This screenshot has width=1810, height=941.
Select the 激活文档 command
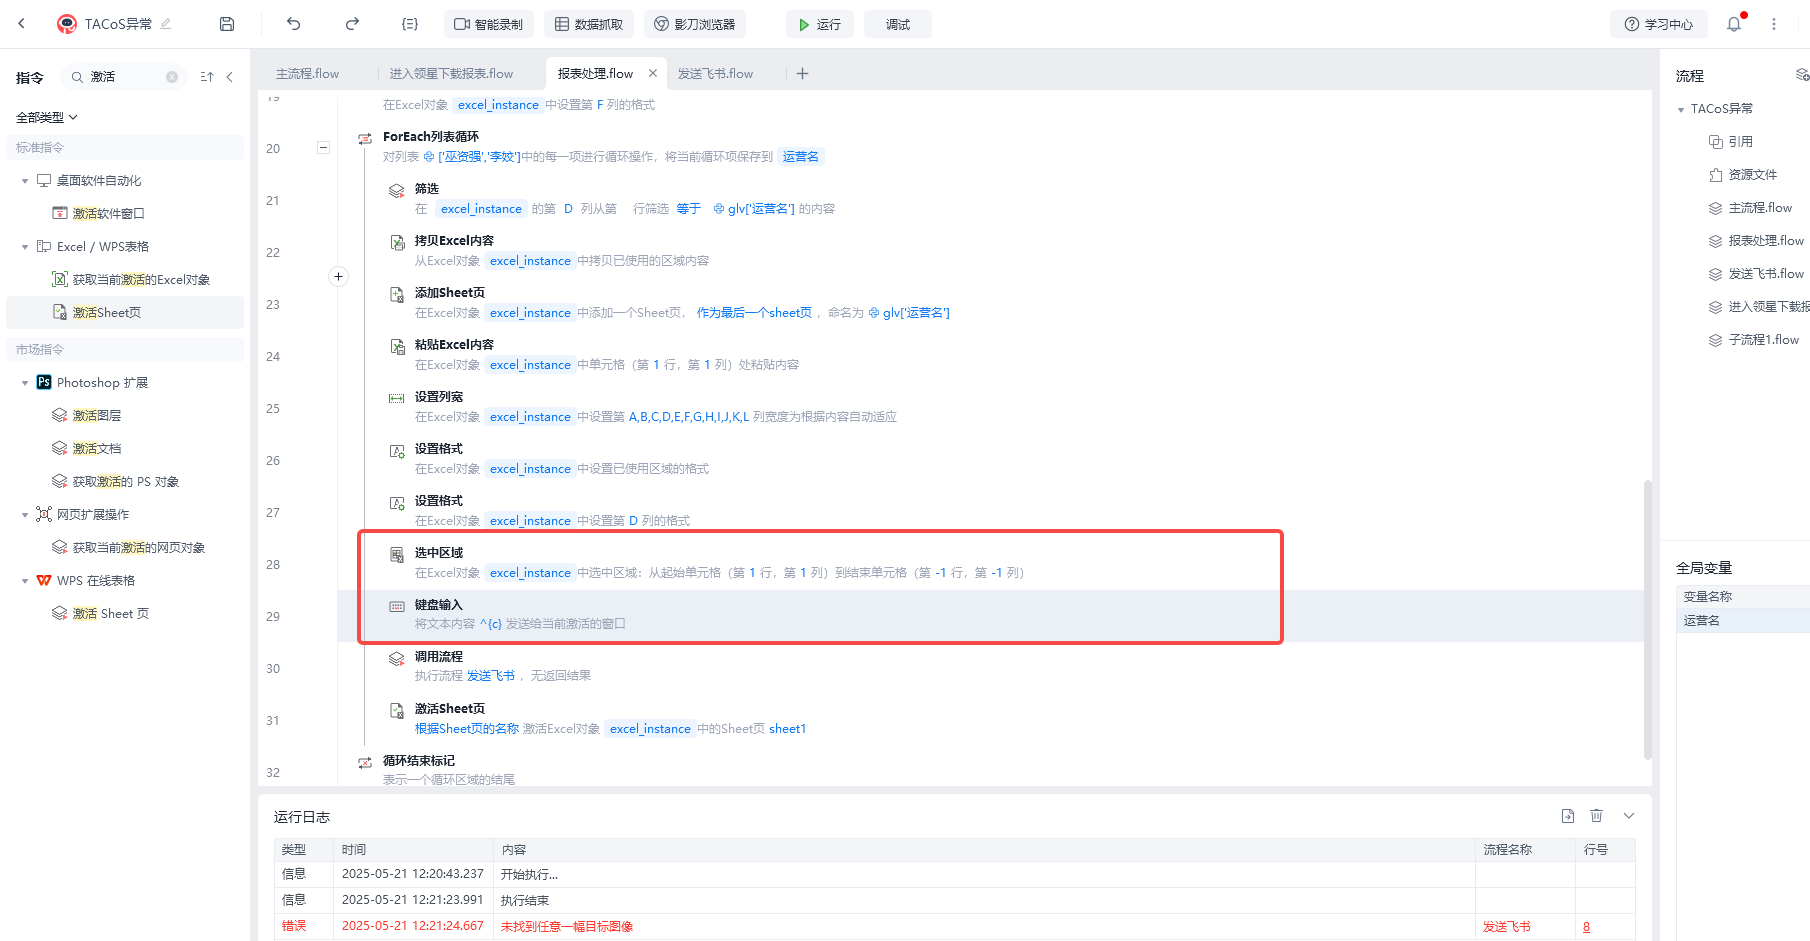[x=125, y=449]
